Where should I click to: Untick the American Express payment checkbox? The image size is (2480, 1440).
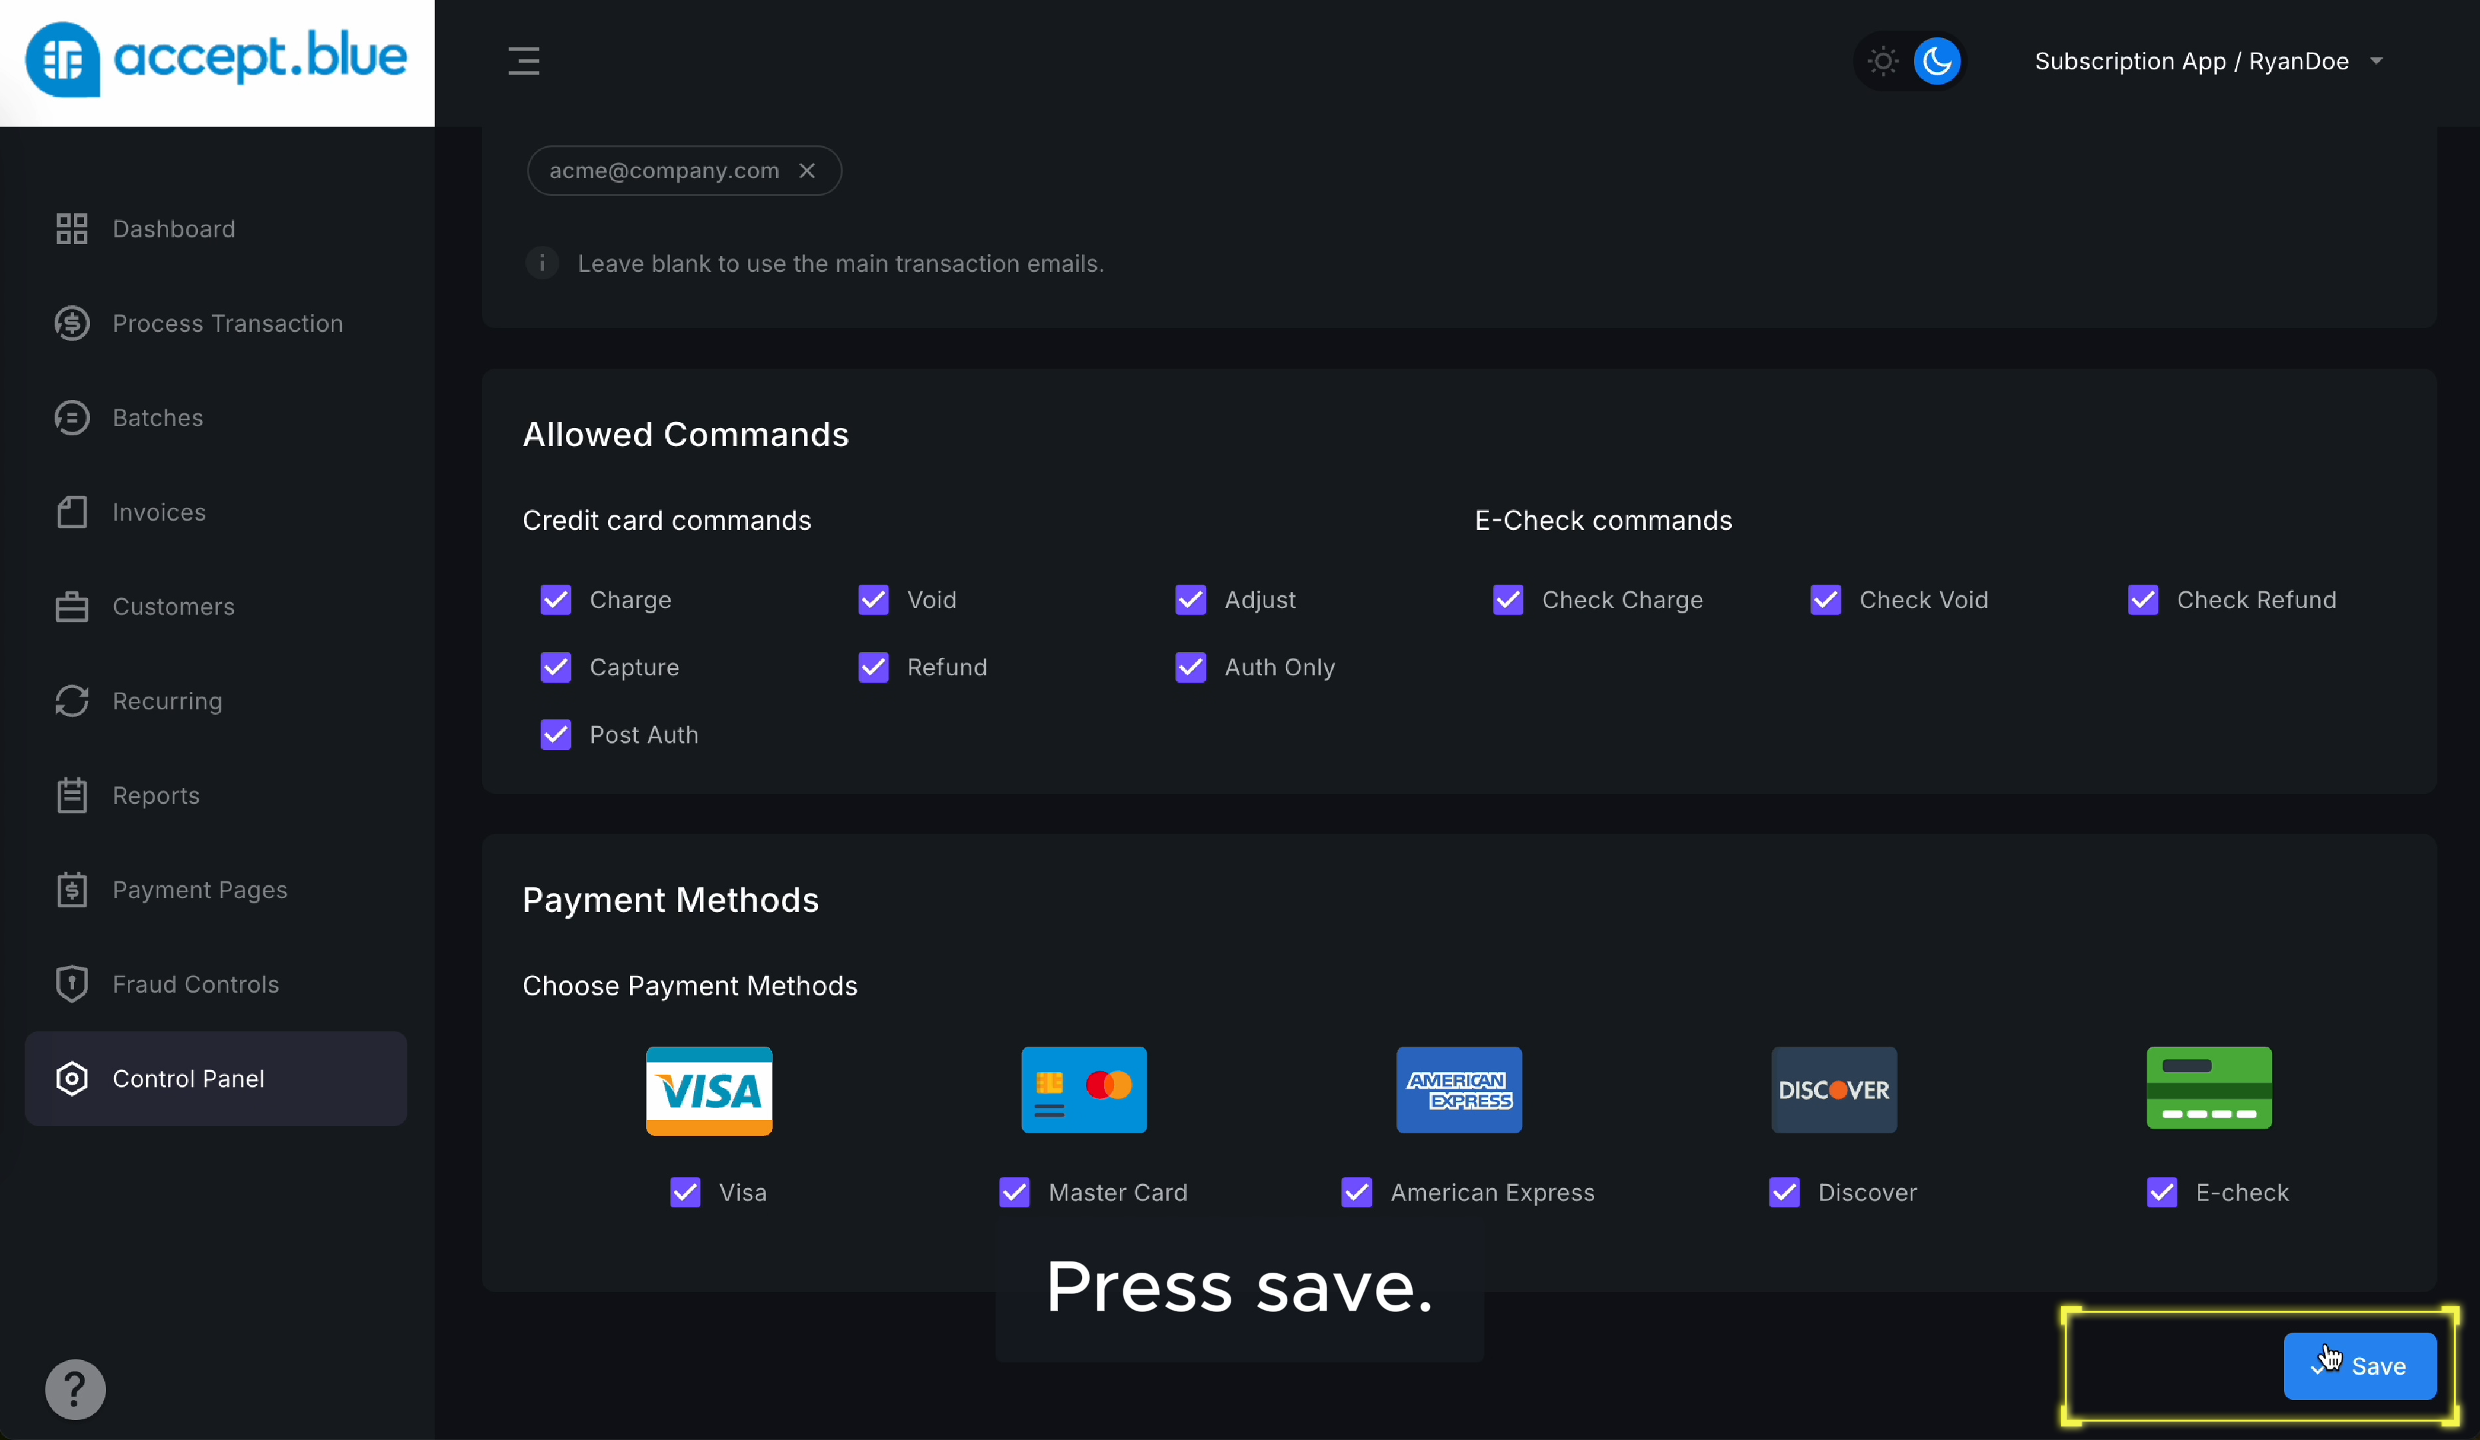coord(1357,1192)
